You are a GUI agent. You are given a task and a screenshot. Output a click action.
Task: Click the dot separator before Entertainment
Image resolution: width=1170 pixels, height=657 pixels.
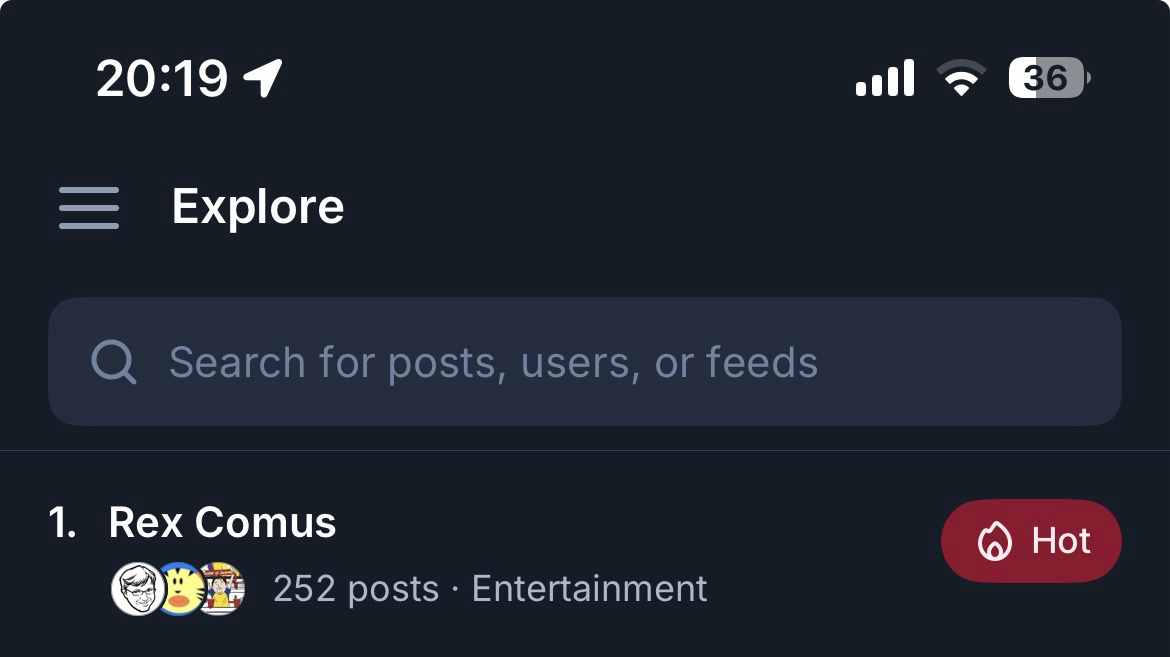(x=455, y=589)
